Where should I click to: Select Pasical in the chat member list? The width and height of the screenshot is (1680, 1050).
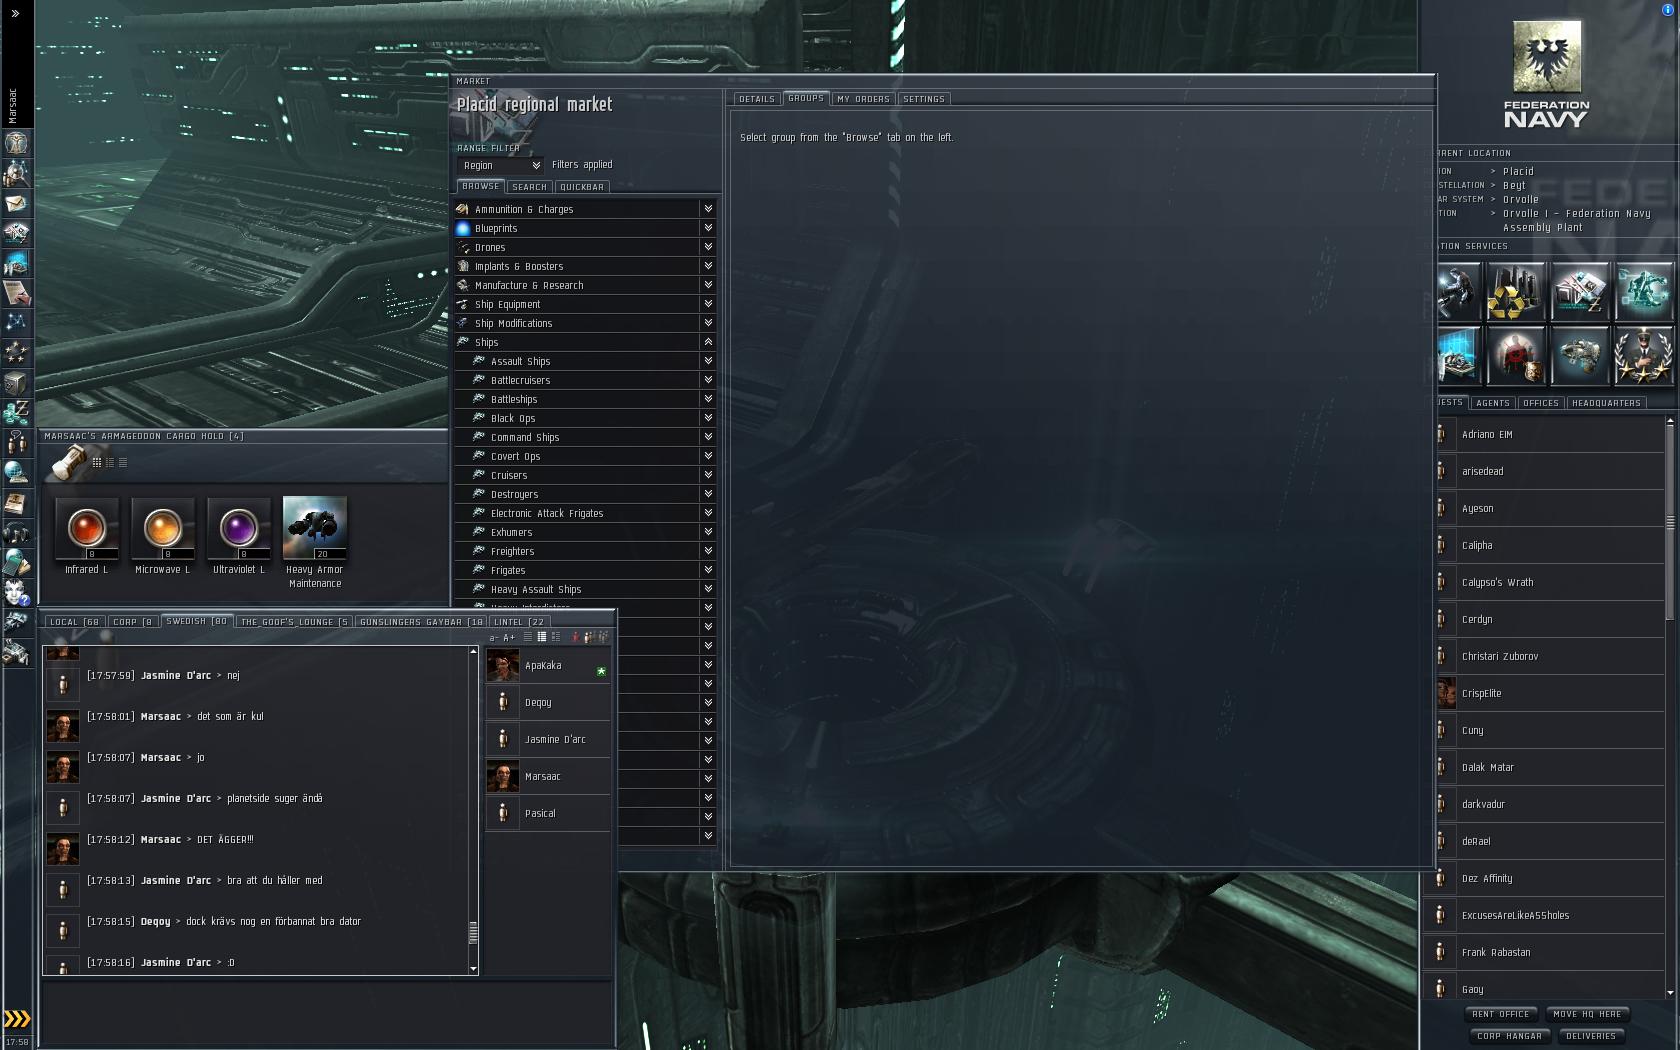tap(548, 814)
